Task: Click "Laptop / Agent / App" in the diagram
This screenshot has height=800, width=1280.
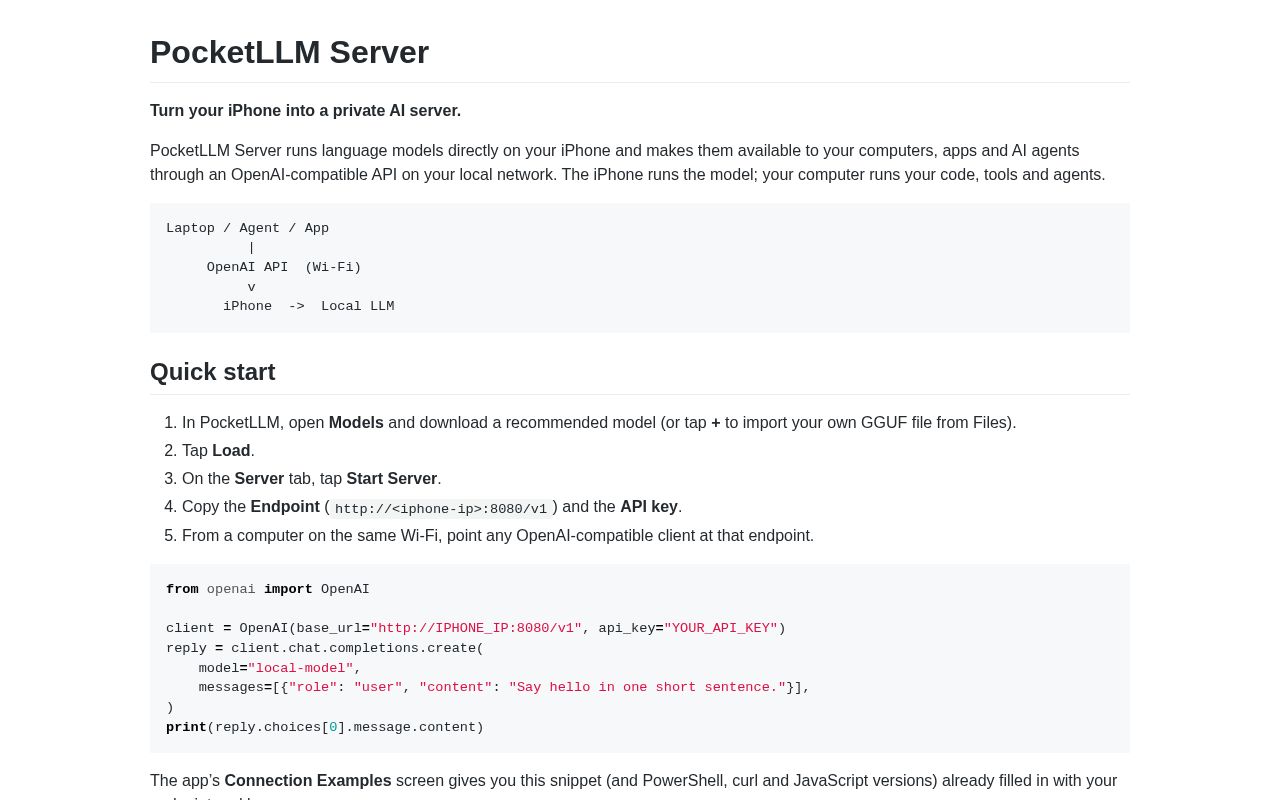Action: pyautogui.click(x=247, y=228)
